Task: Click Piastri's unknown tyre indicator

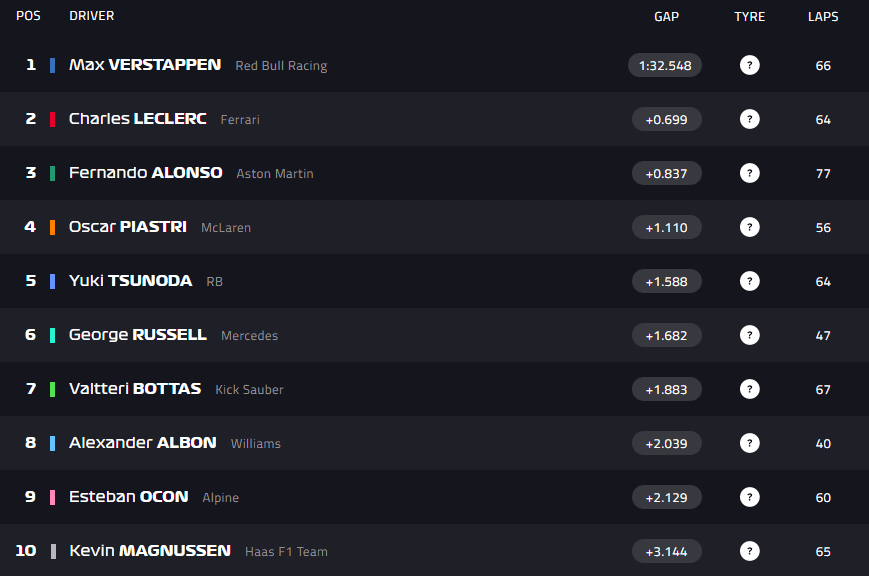Action: (749, 227)
